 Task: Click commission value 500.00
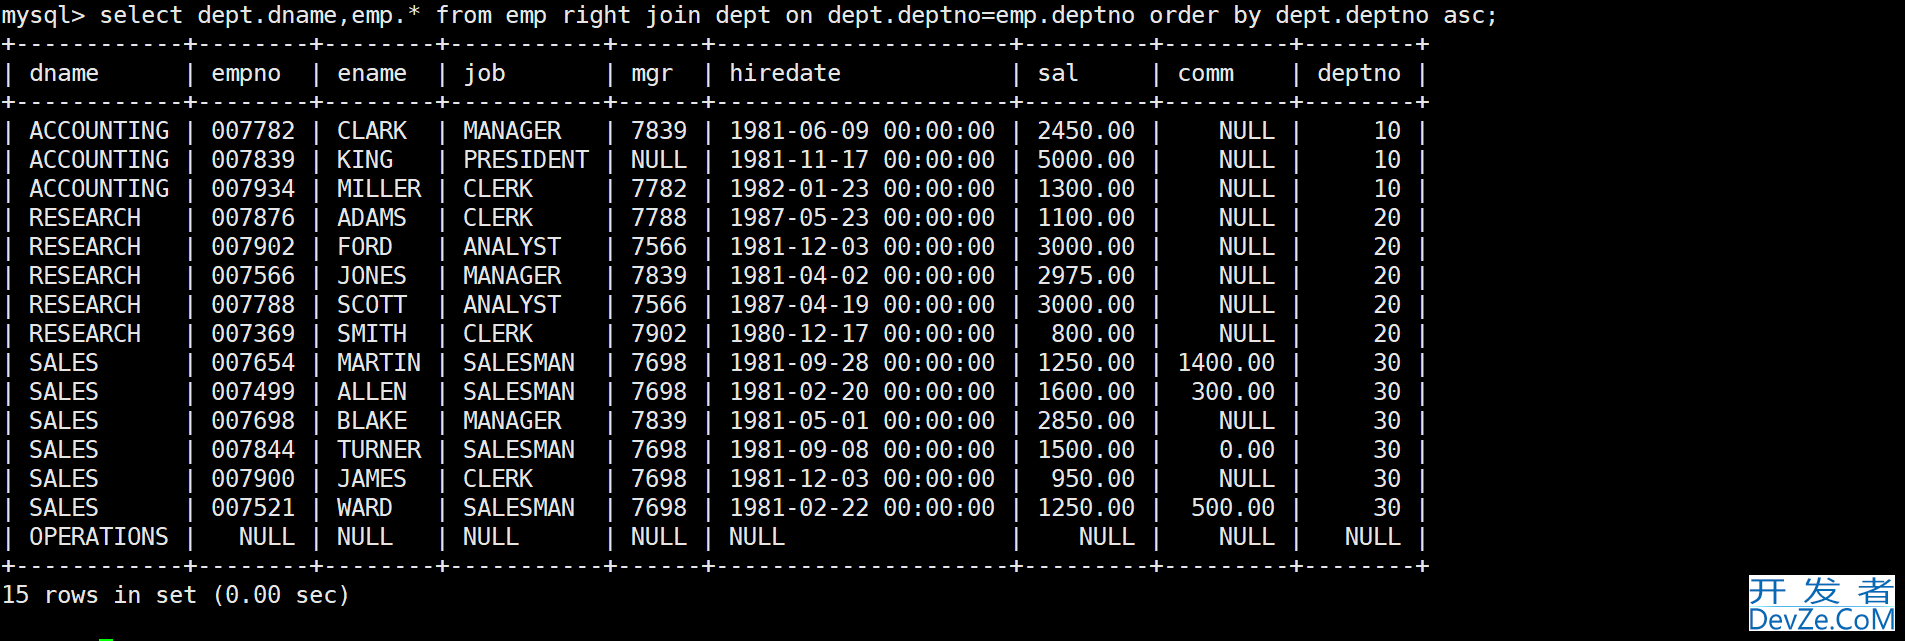pyautogui.click(x=1233, y=508)
